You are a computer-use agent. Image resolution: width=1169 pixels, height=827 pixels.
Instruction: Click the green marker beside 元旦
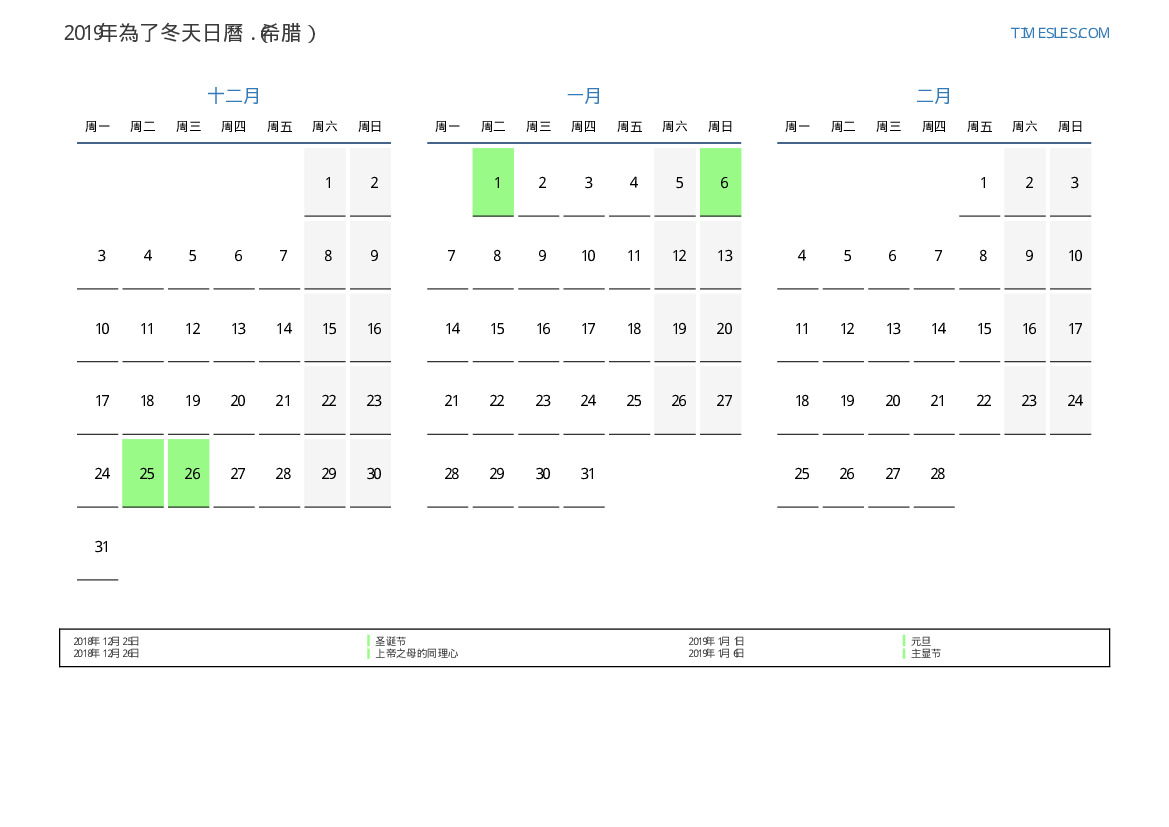click(904, 641)
